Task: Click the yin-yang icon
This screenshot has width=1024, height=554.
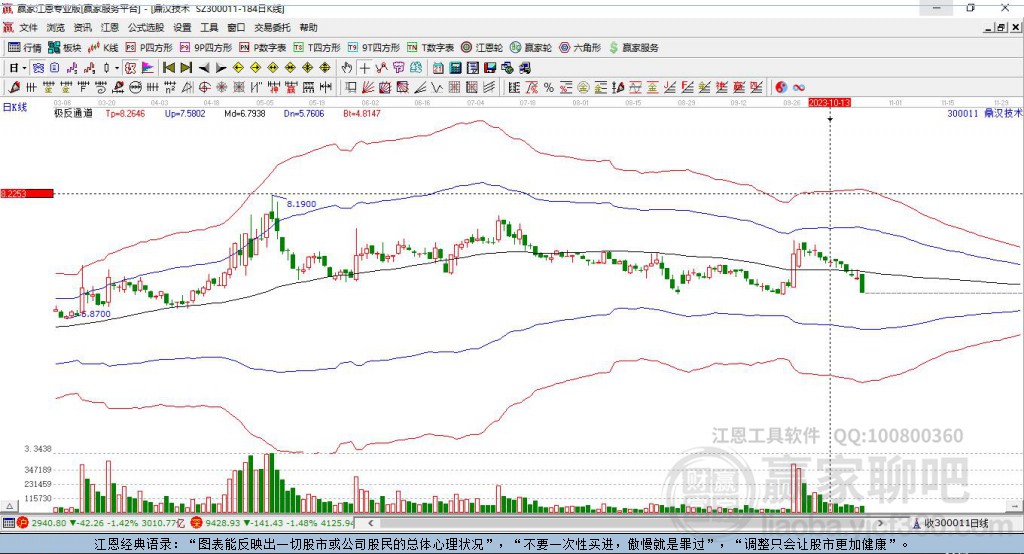Action: click(781, 87)
